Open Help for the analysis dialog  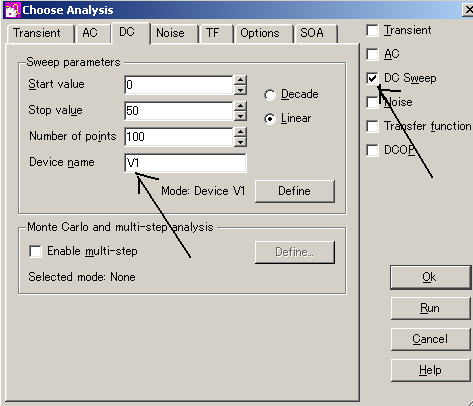430,370
